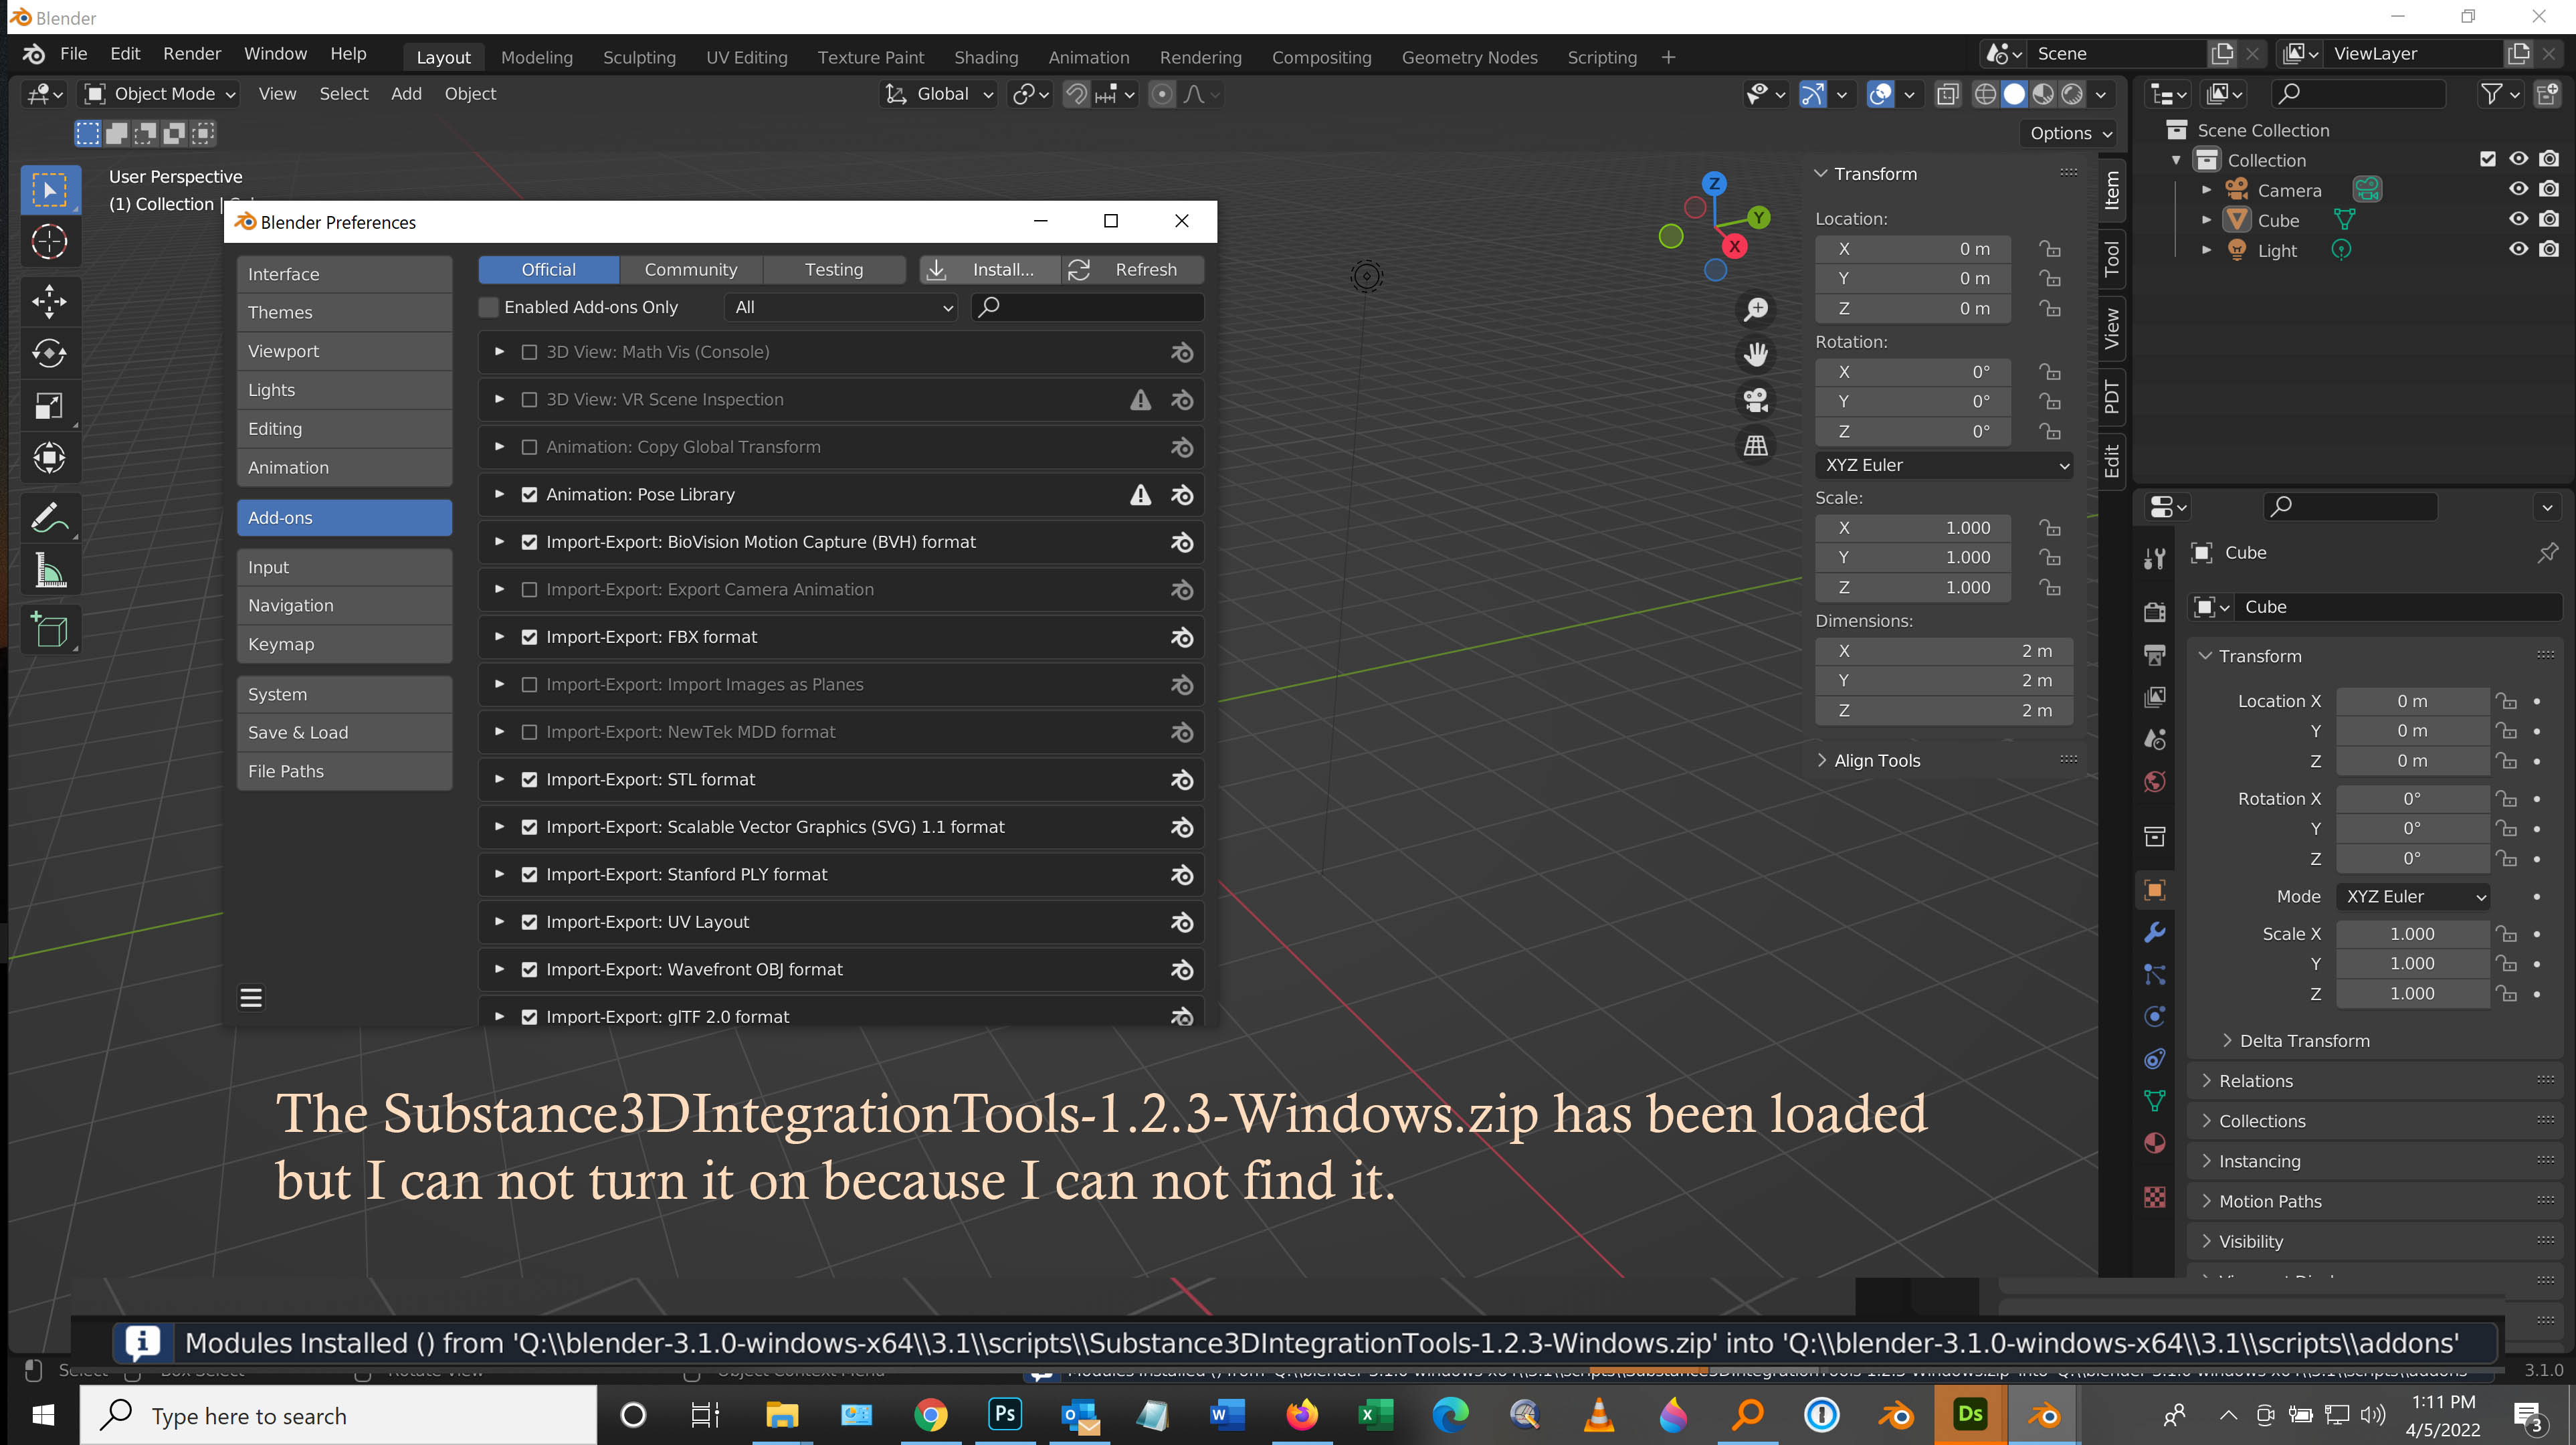Image resolution: width=2576 pixels, height=1445 pixels.
Task: Activate the Annotate tool
Action: 50,517
